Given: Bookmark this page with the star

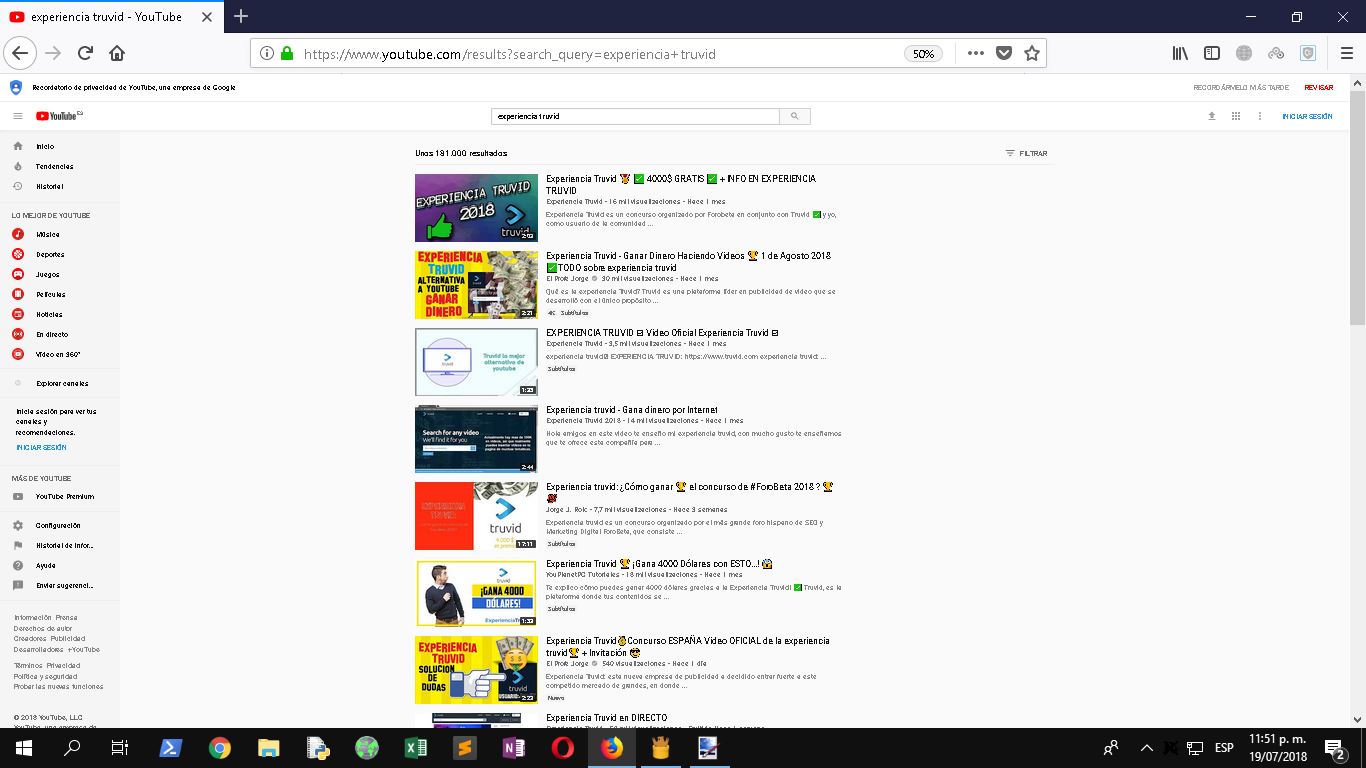Looking at the screenshot, I should click(x=1032, y=54).
